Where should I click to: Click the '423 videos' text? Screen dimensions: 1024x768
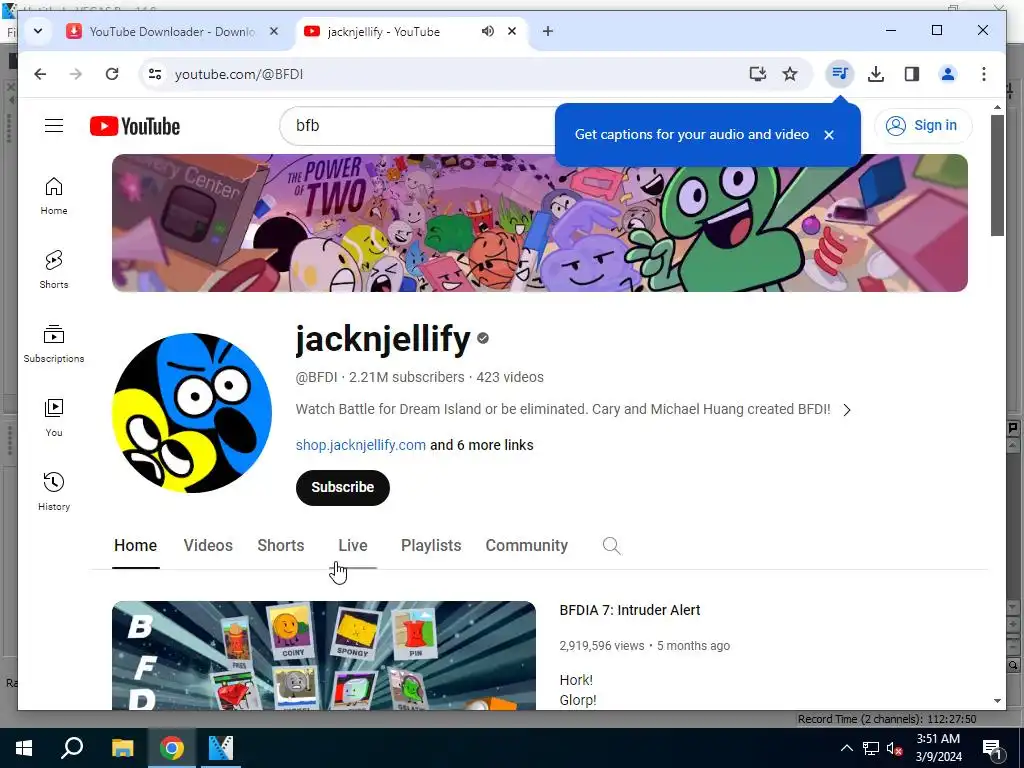(x=510, y=377)
